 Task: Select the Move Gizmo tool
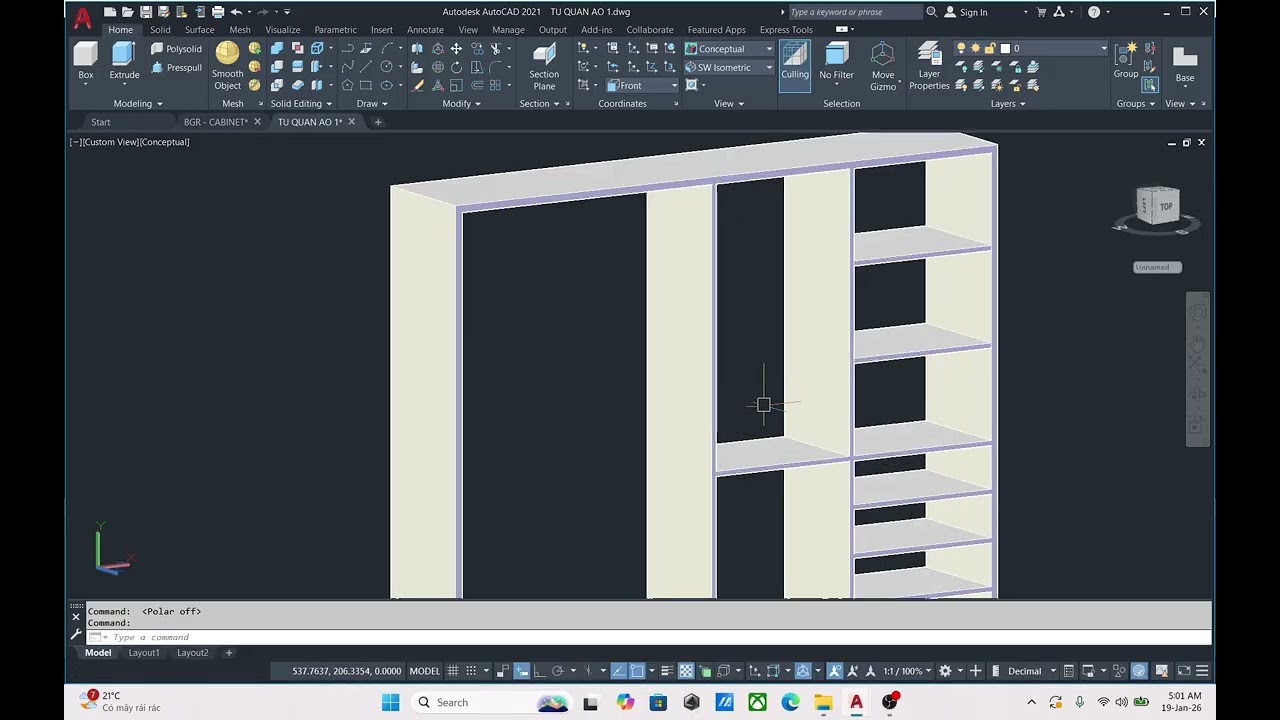[x=883, y=66]
